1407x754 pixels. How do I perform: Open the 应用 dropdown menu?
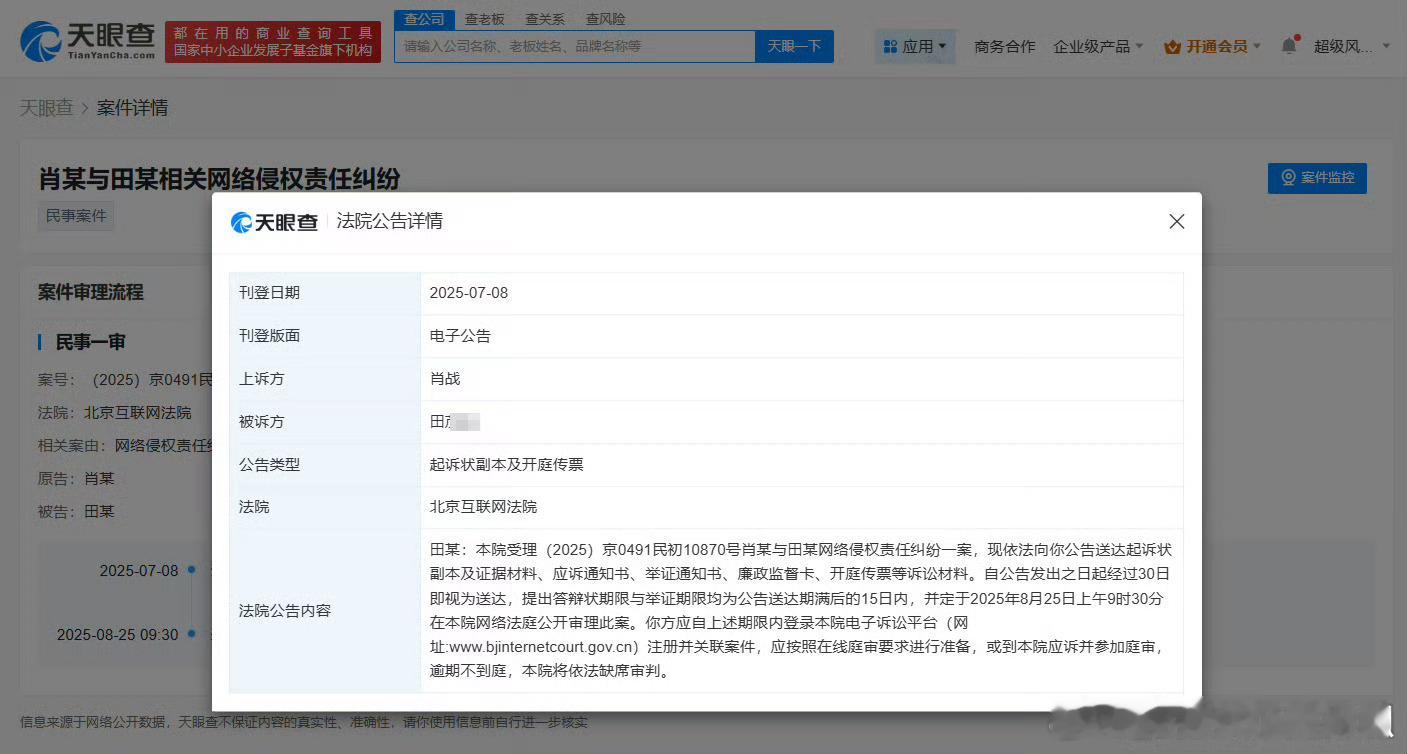click(915, 46)
